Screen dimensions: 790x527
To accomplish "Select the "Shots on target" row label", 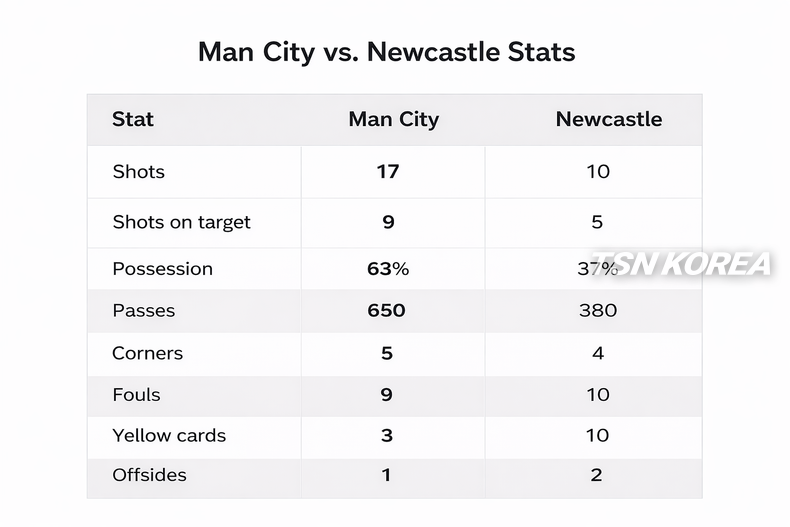I will pyautogui.click(x=181, y=222).
